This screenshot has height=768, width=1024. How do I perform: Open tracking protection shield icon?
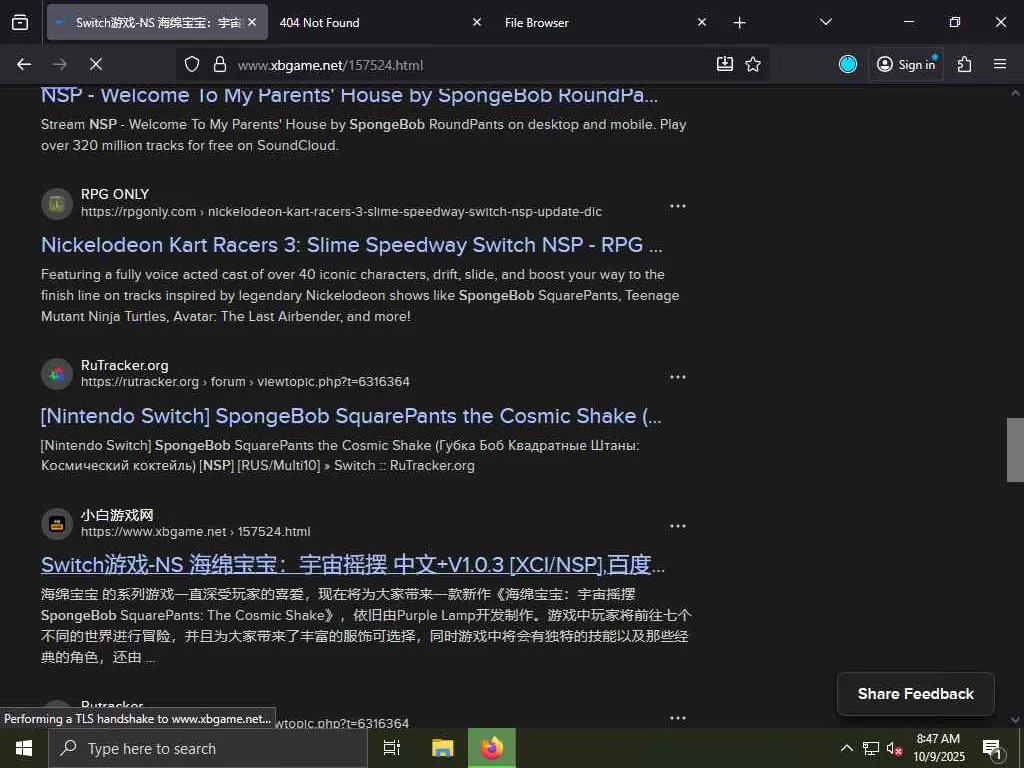tap(191, 64)
